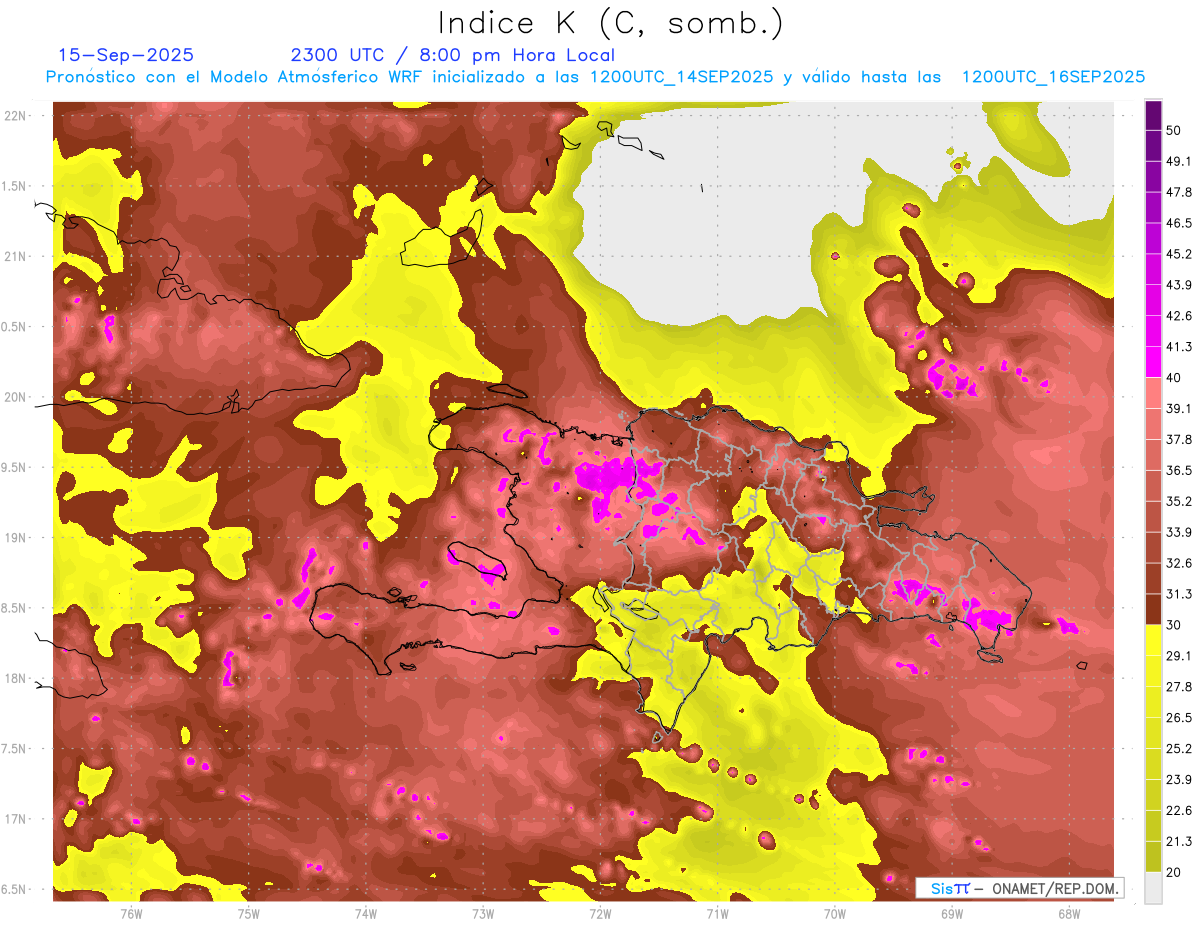
Task: Click the colorbar value '40'
Action: (1173, 378)
